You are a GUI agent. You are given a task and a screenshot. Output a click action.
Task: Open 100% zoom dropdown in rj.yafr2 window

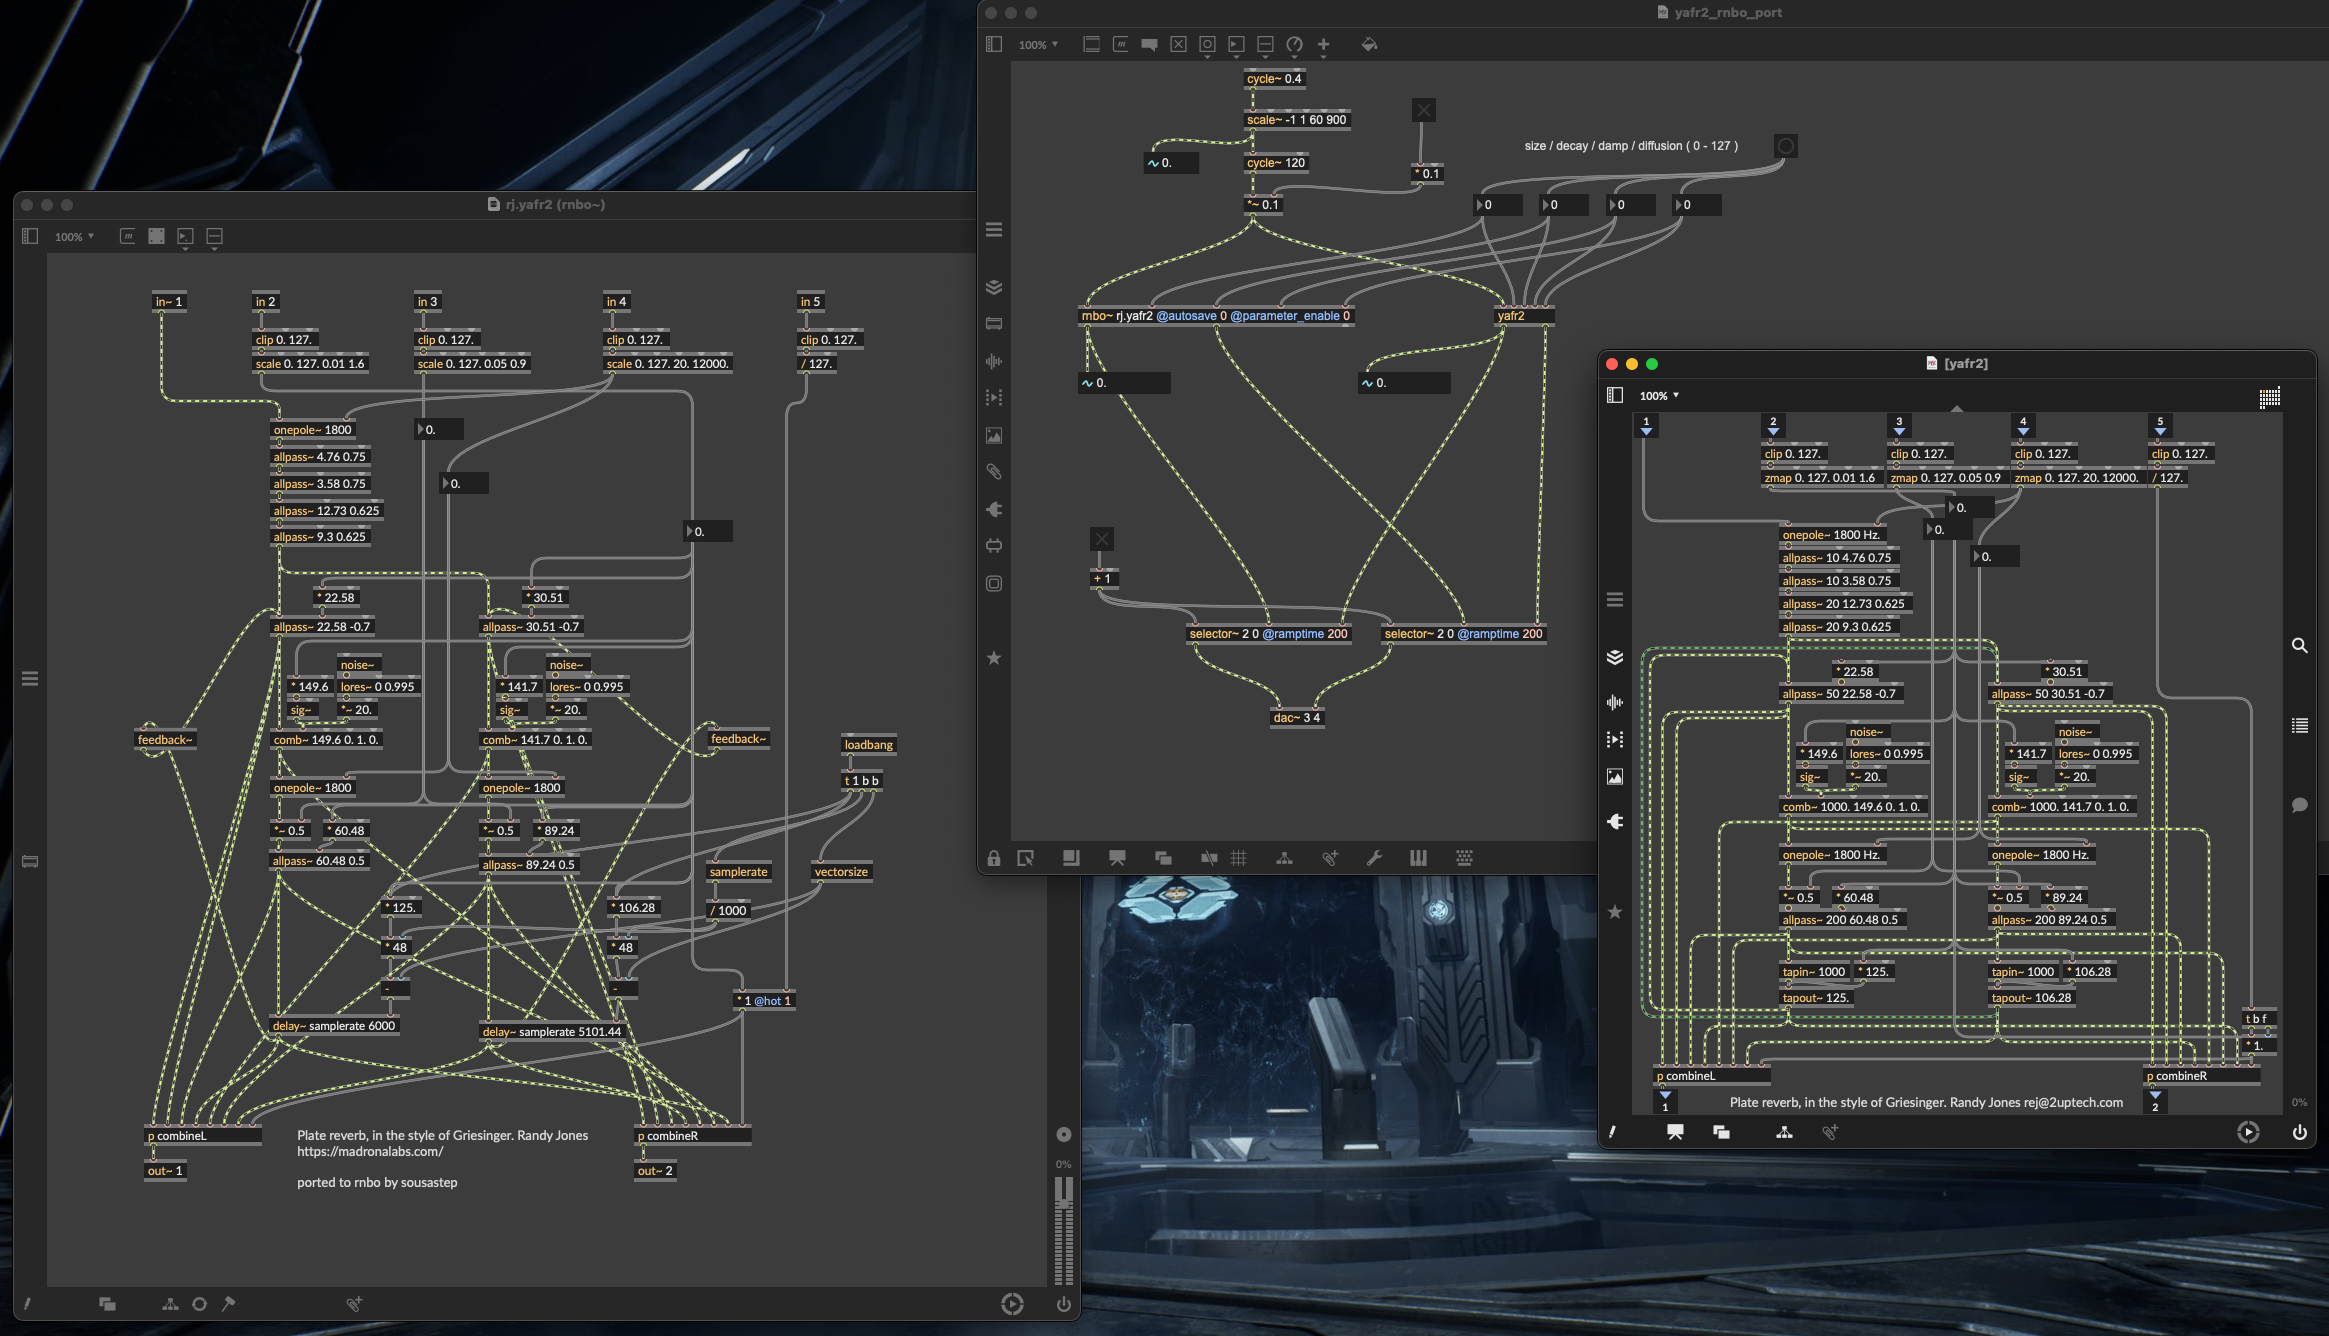pyautogui.click(x=74, y=237)
